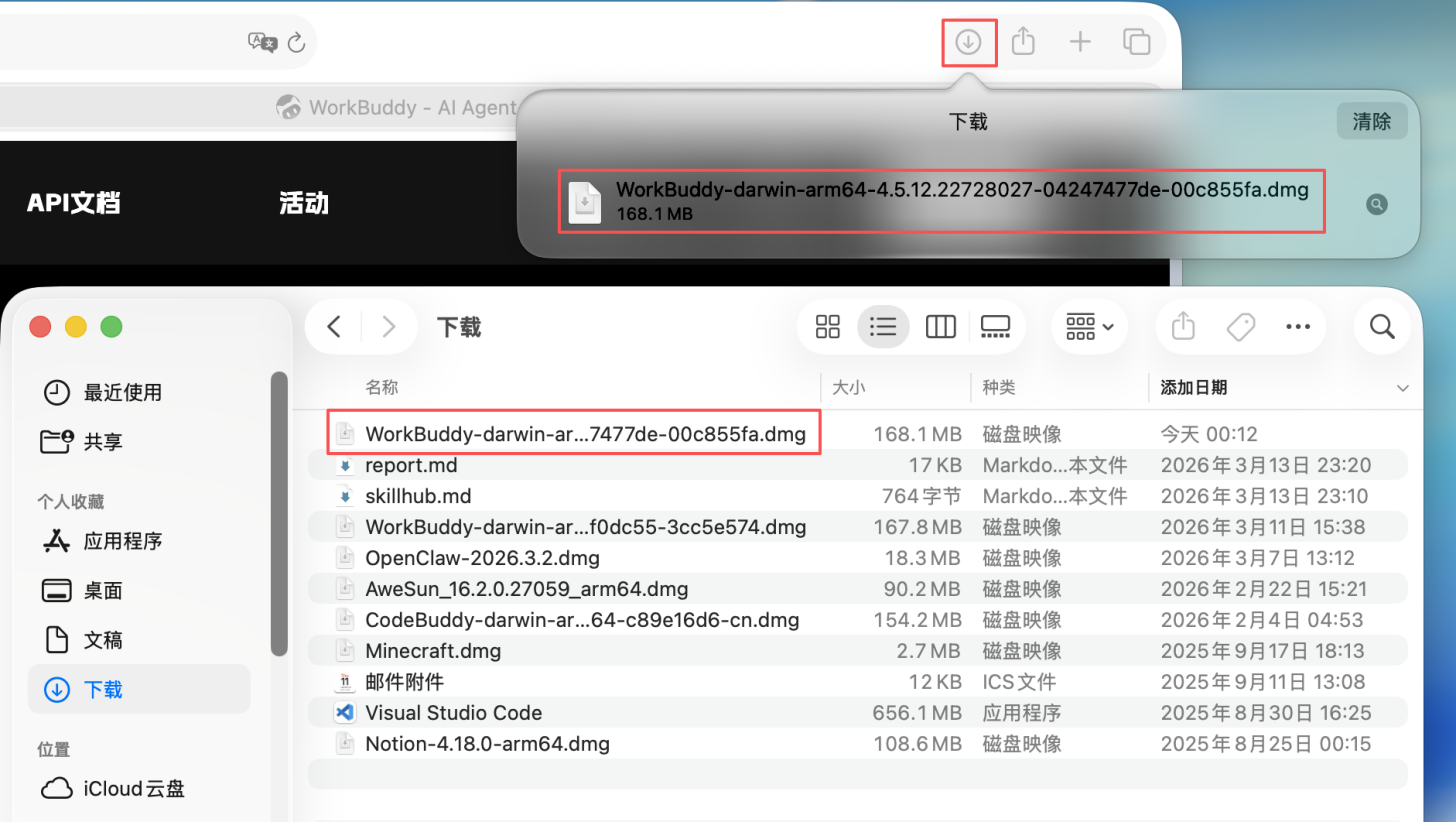Switch Finder to list view
The image size is (1456, 822).
pos(883,326)
